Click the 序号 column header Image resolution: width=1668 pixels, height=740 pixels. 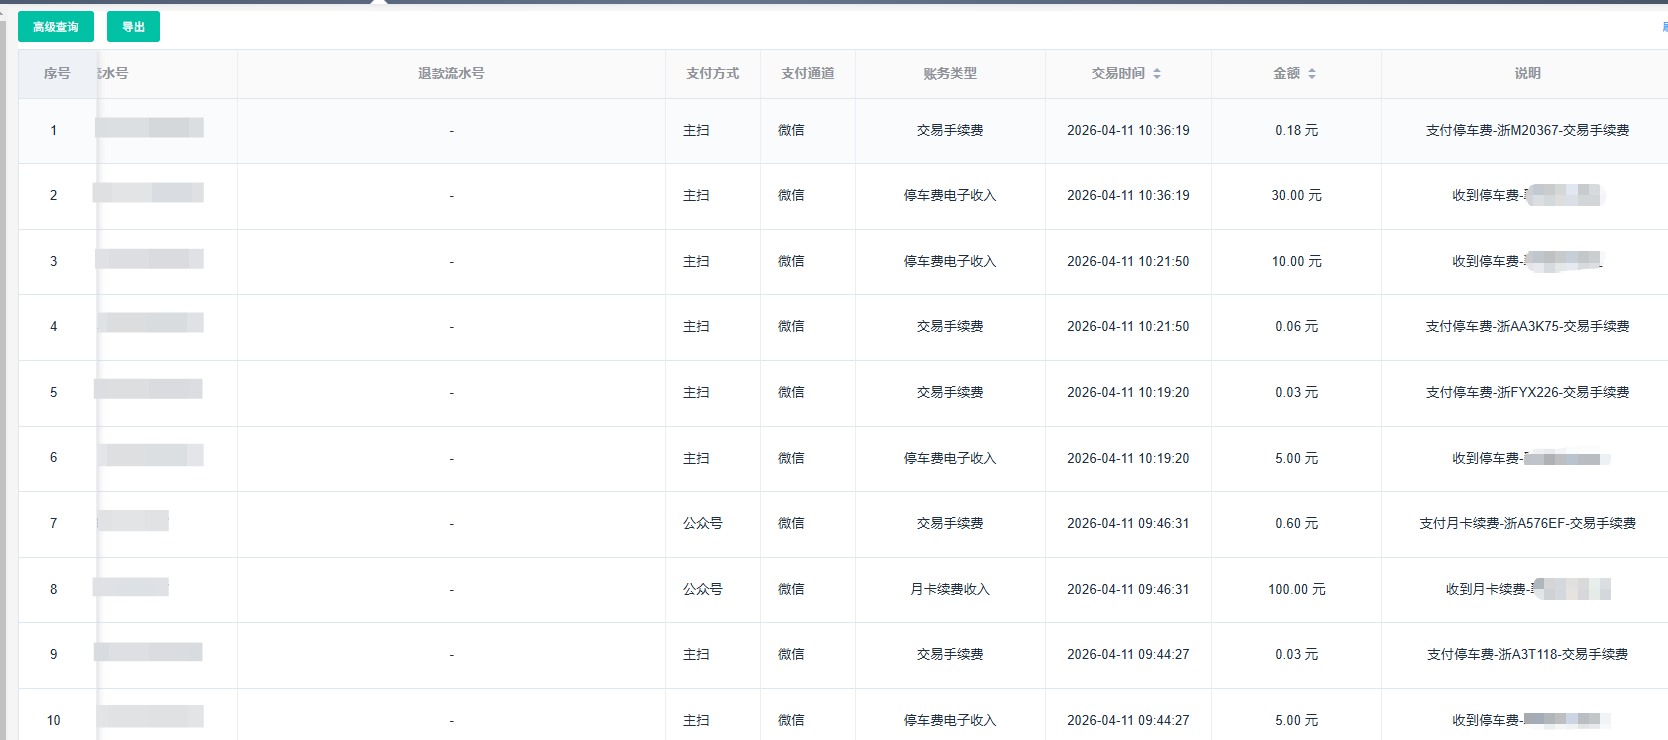(x=57, y=73)
